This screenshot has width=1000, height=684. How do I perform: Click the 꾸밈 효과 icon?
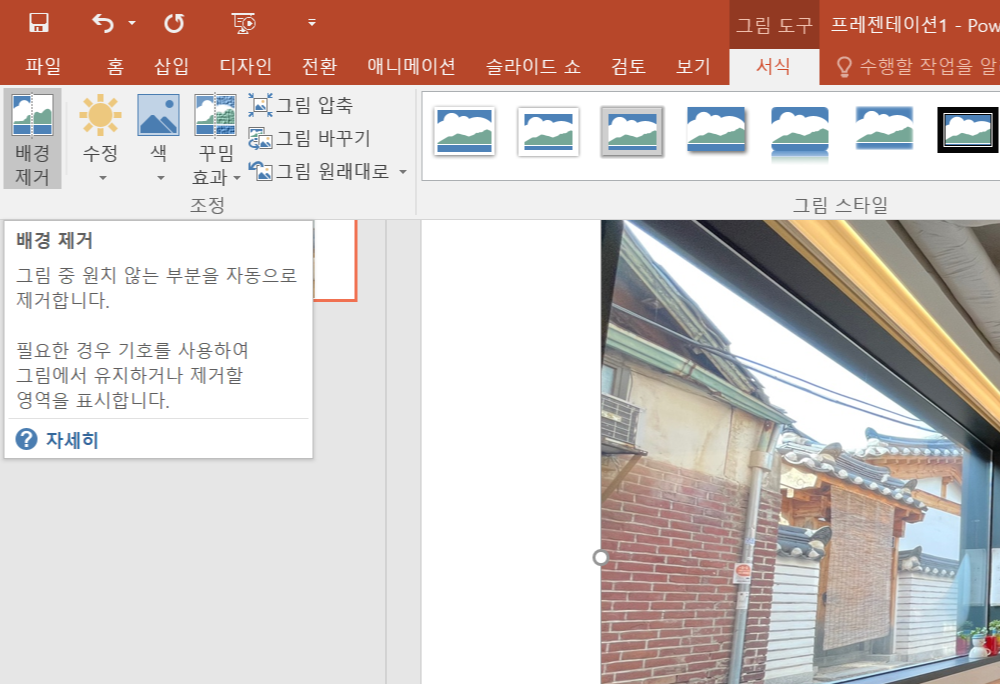[x=216, y=115]
